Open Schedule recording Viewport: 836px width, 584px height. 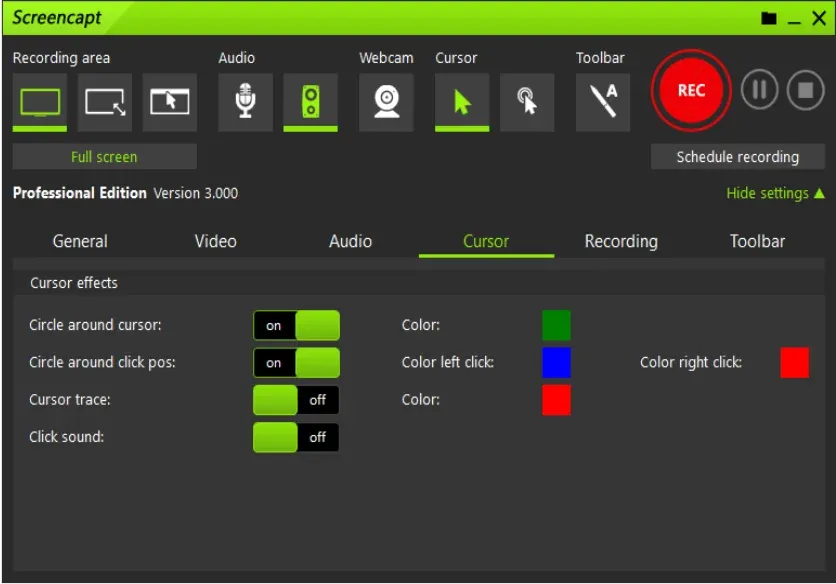point(737,157)
